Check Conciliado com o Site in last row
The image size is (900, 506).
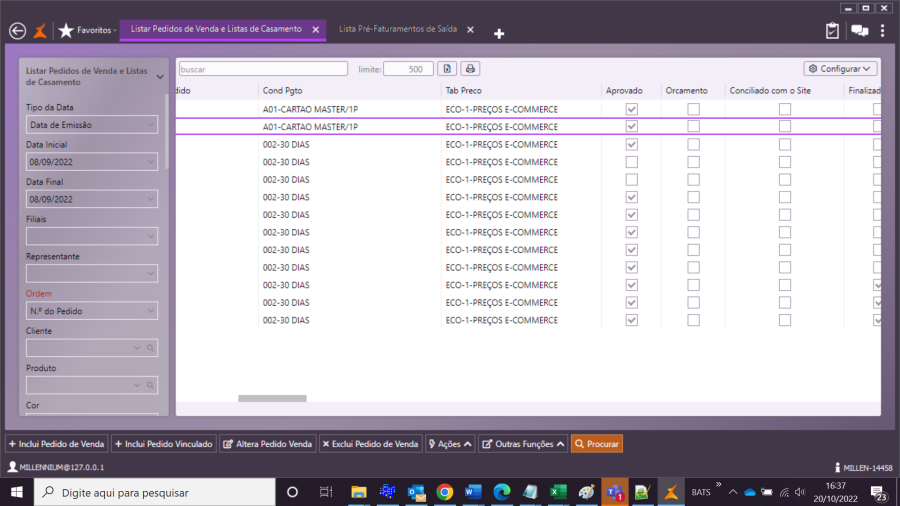[785, 320]
